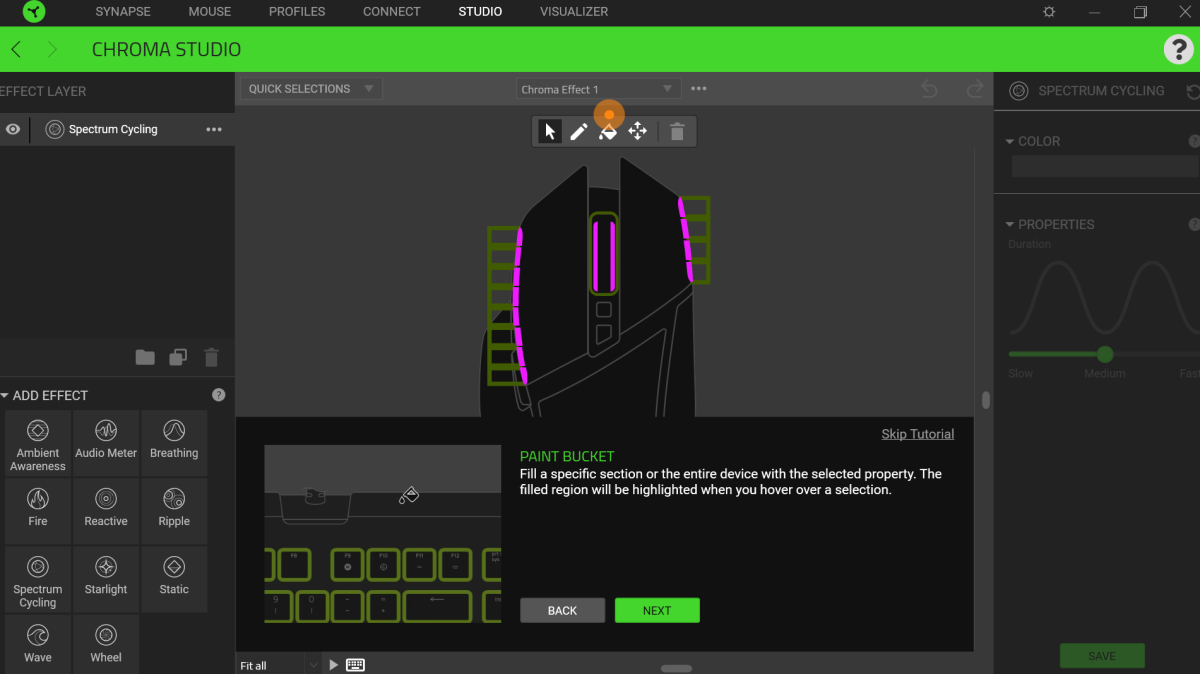Click the Delete tool in the canvas toolbar
The image size is (1200, 674).
(676, 130)
